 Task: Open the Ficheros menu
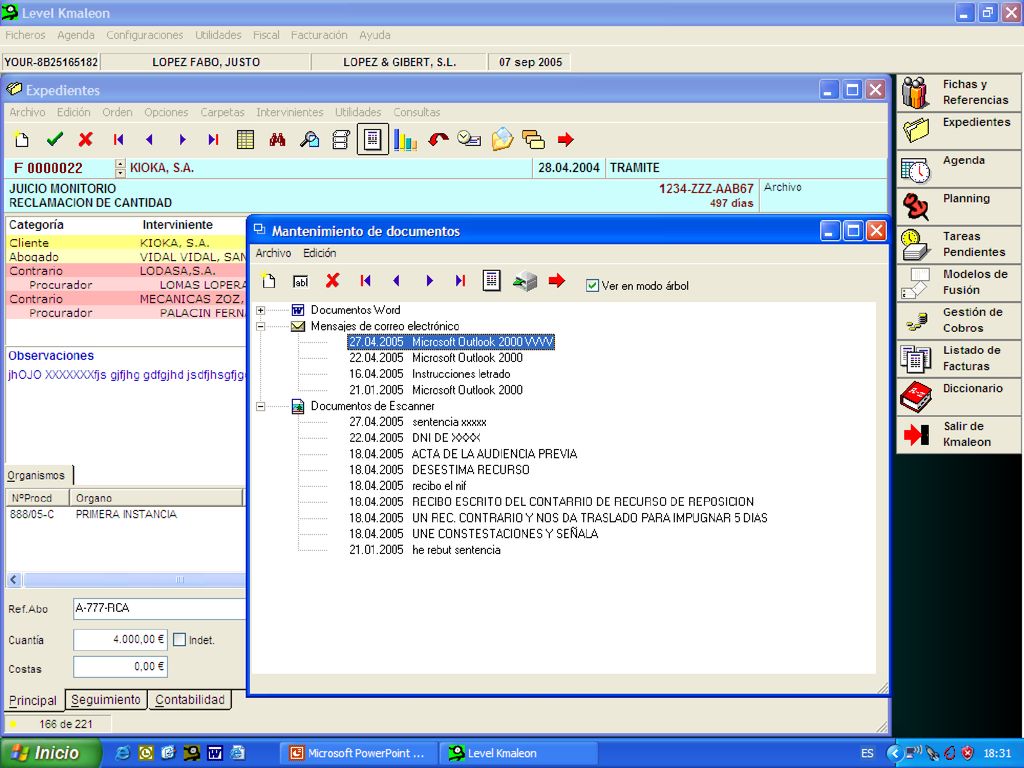point(25,35)
